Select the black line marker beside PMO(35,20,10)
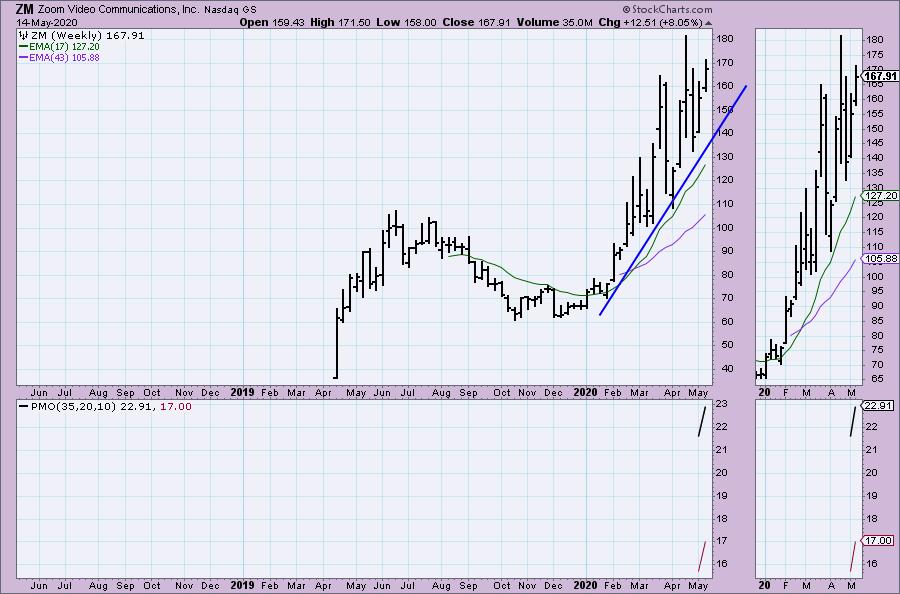 point(24,406)
